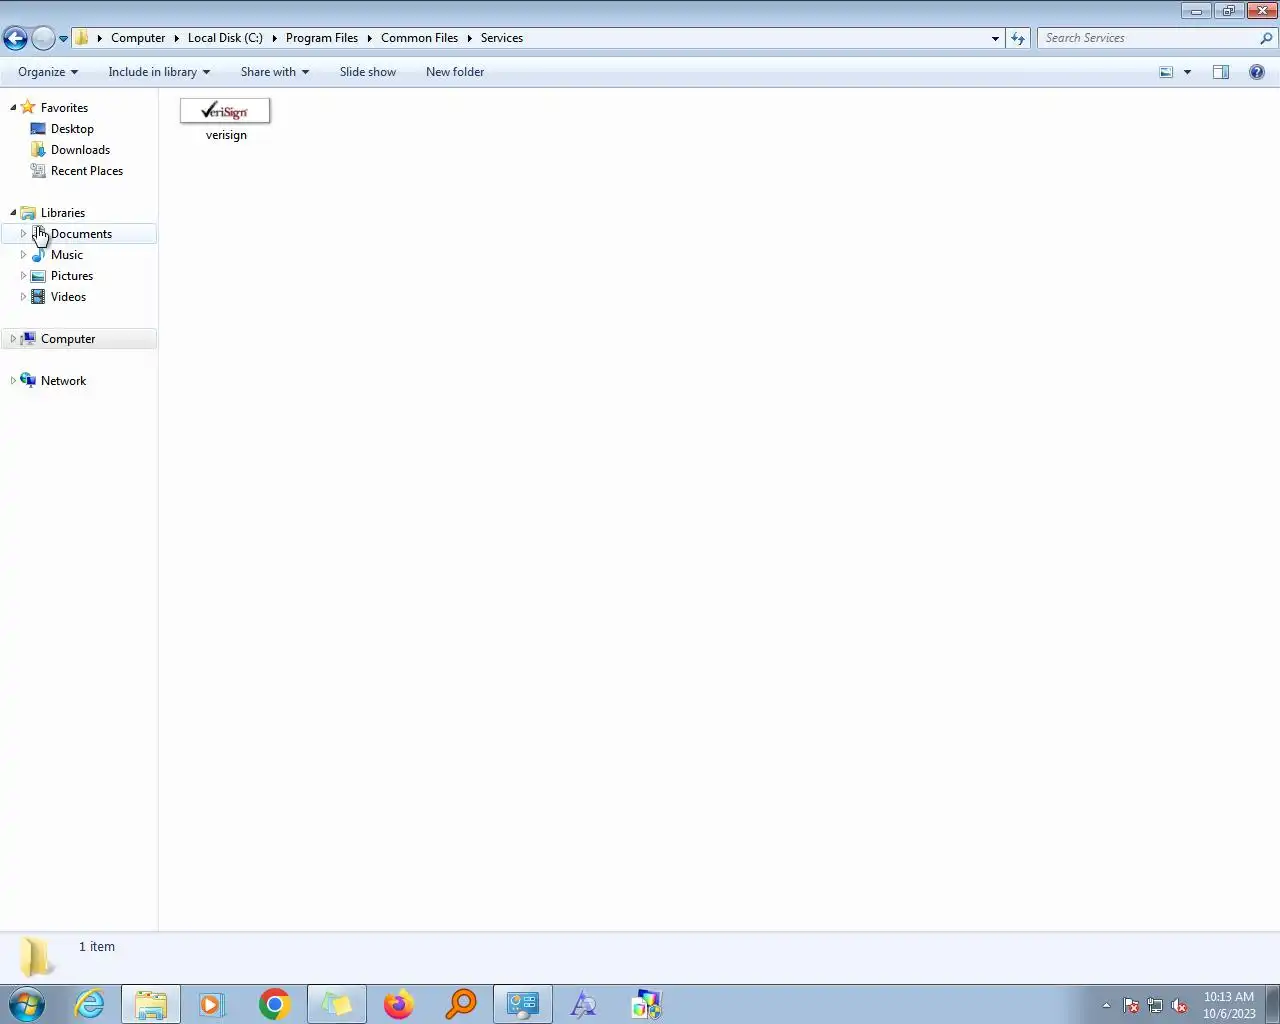Open the view options dropdown arrow
Screen dimensions: 1280x1024
pyautogui.click(x=1187, y=72)
